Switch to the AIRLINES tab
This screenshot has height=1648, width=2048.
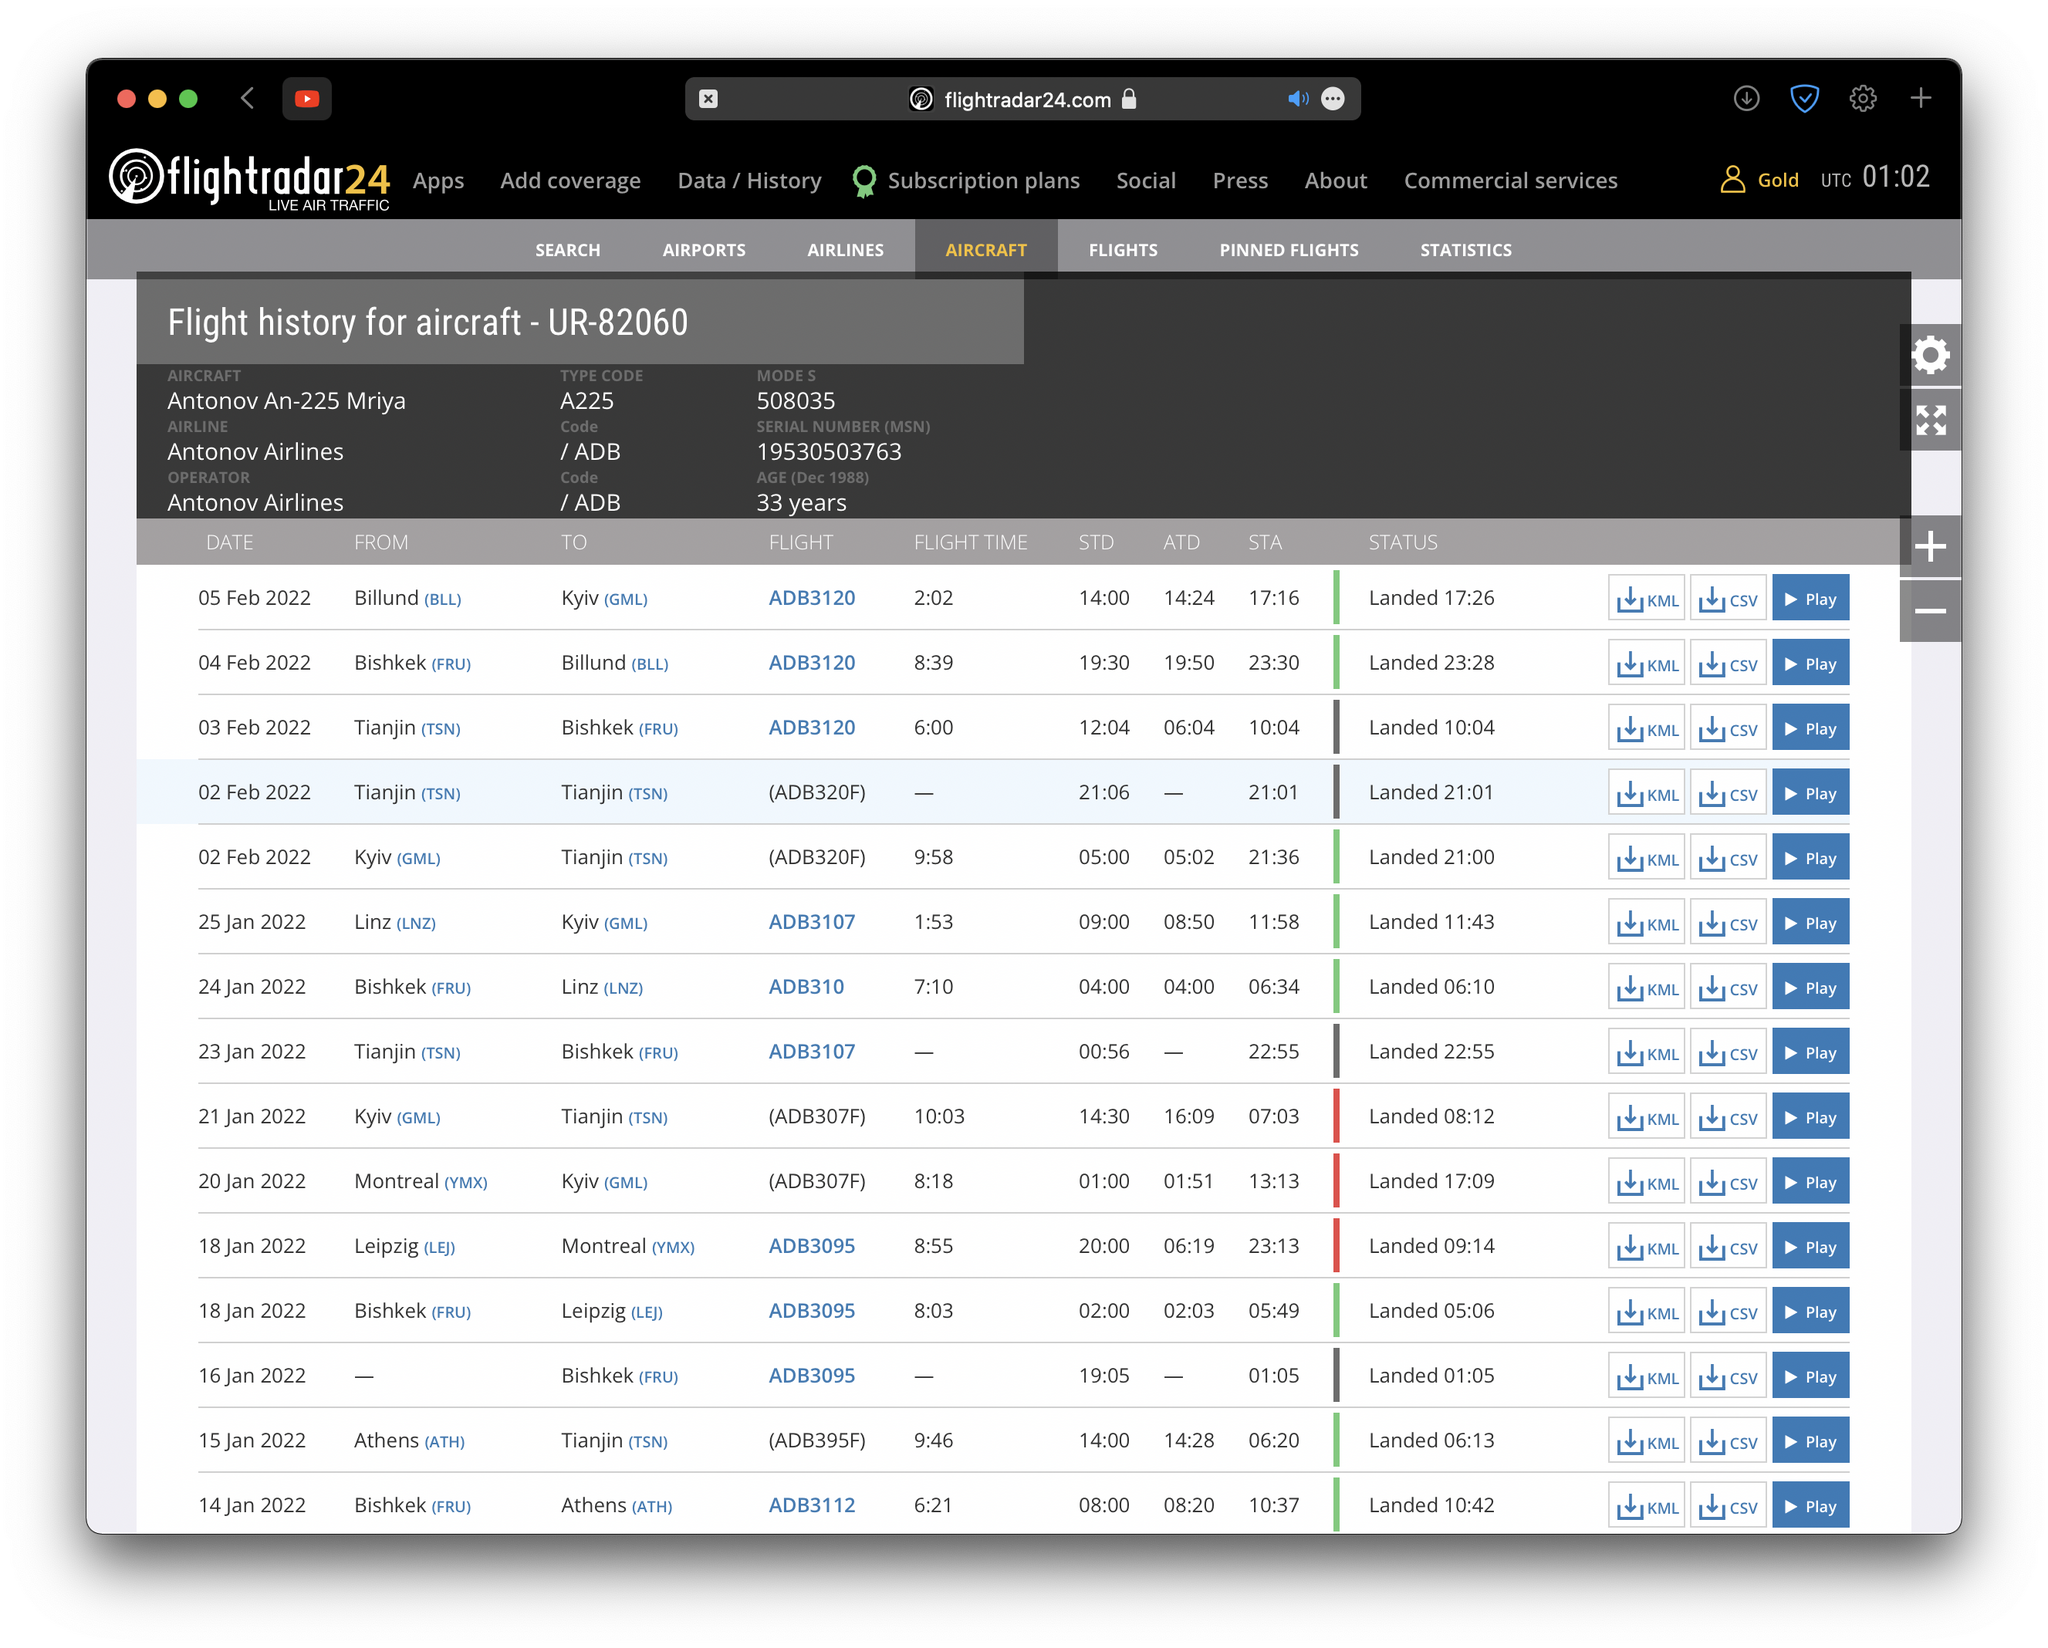(845, 250)
